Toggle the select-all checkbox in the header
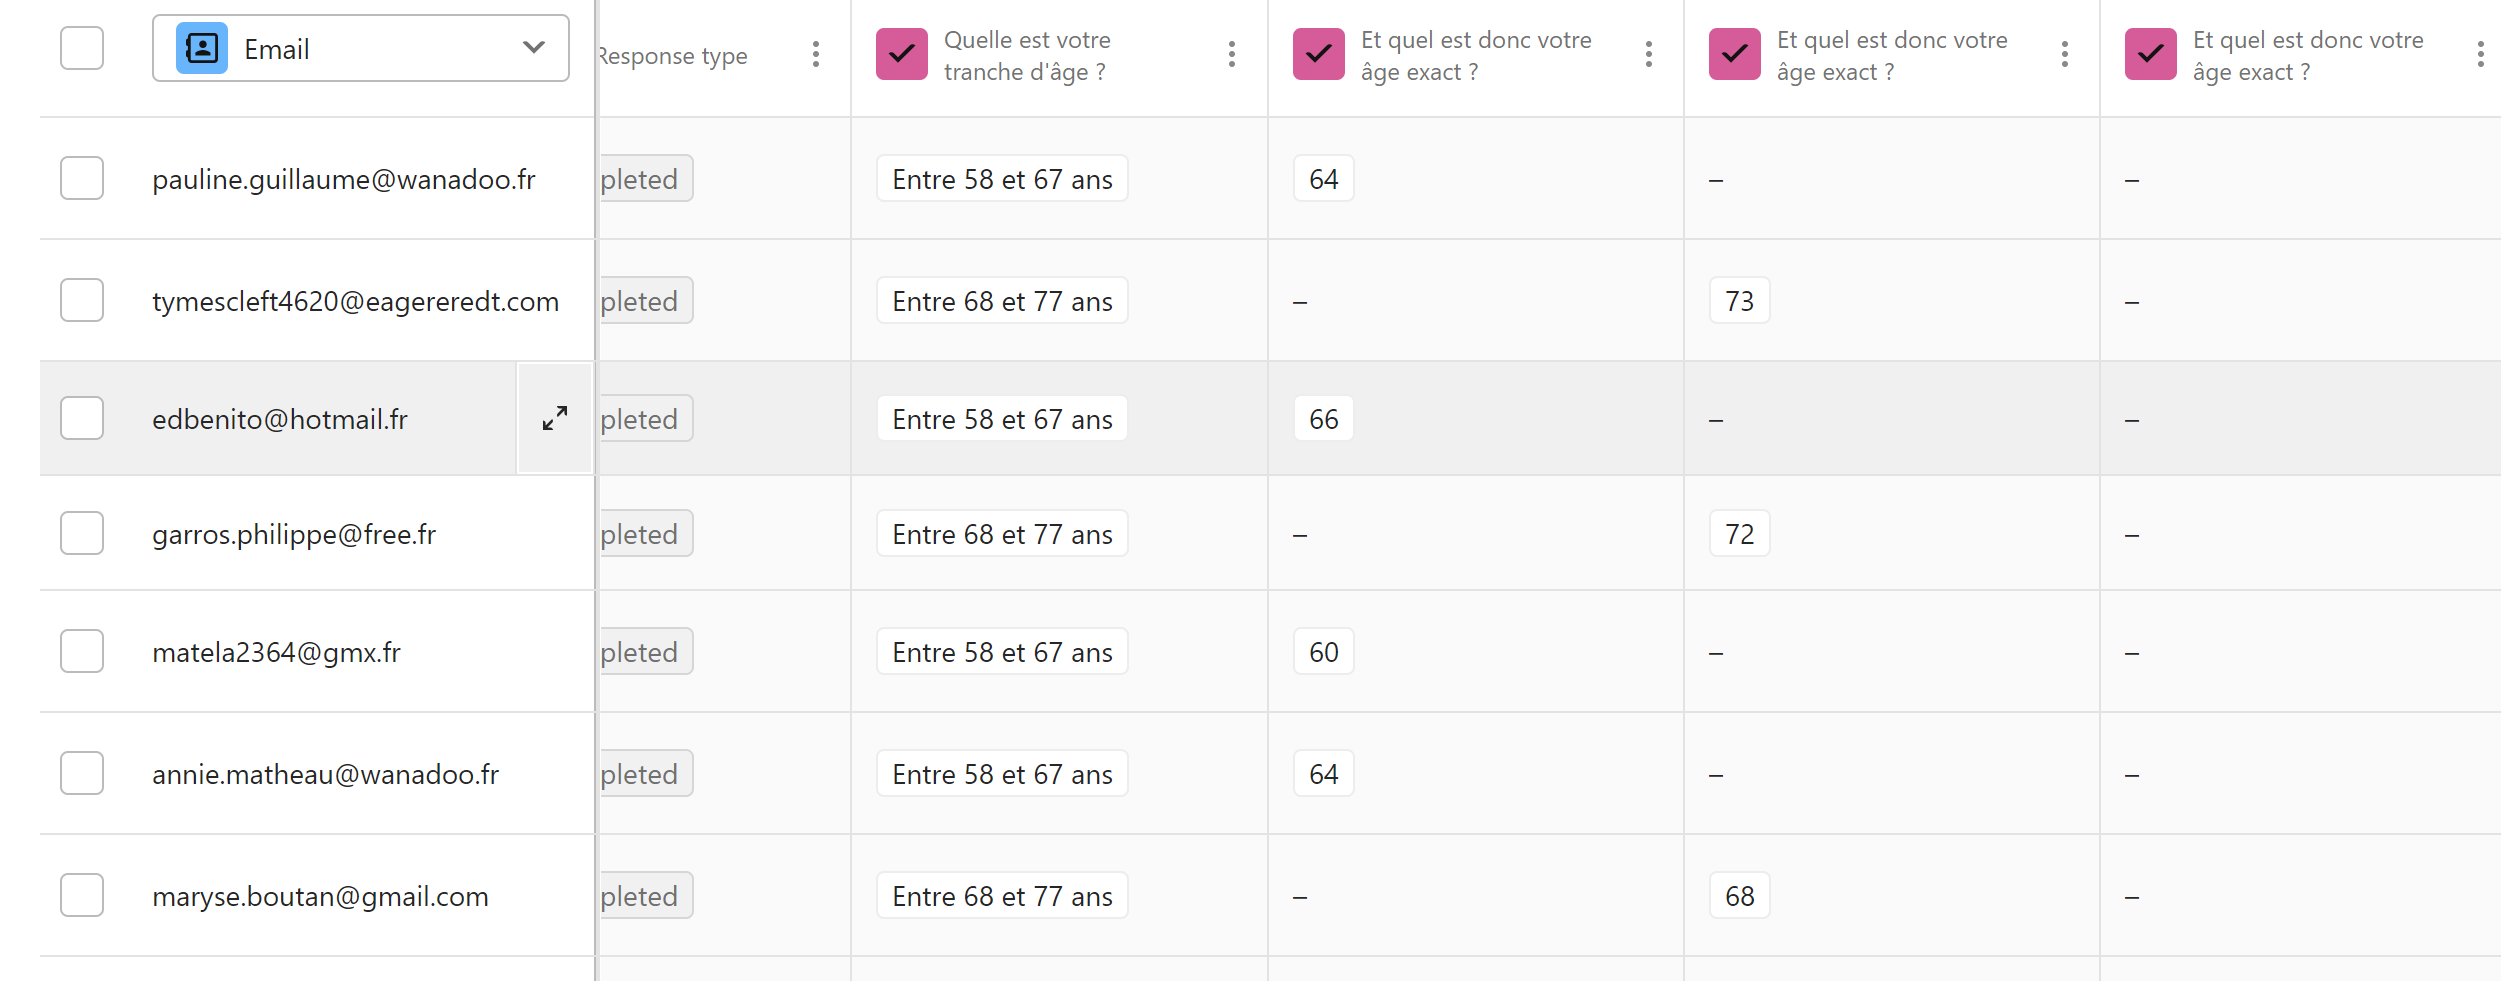2502x982 pixels. [x=82, y=48]
